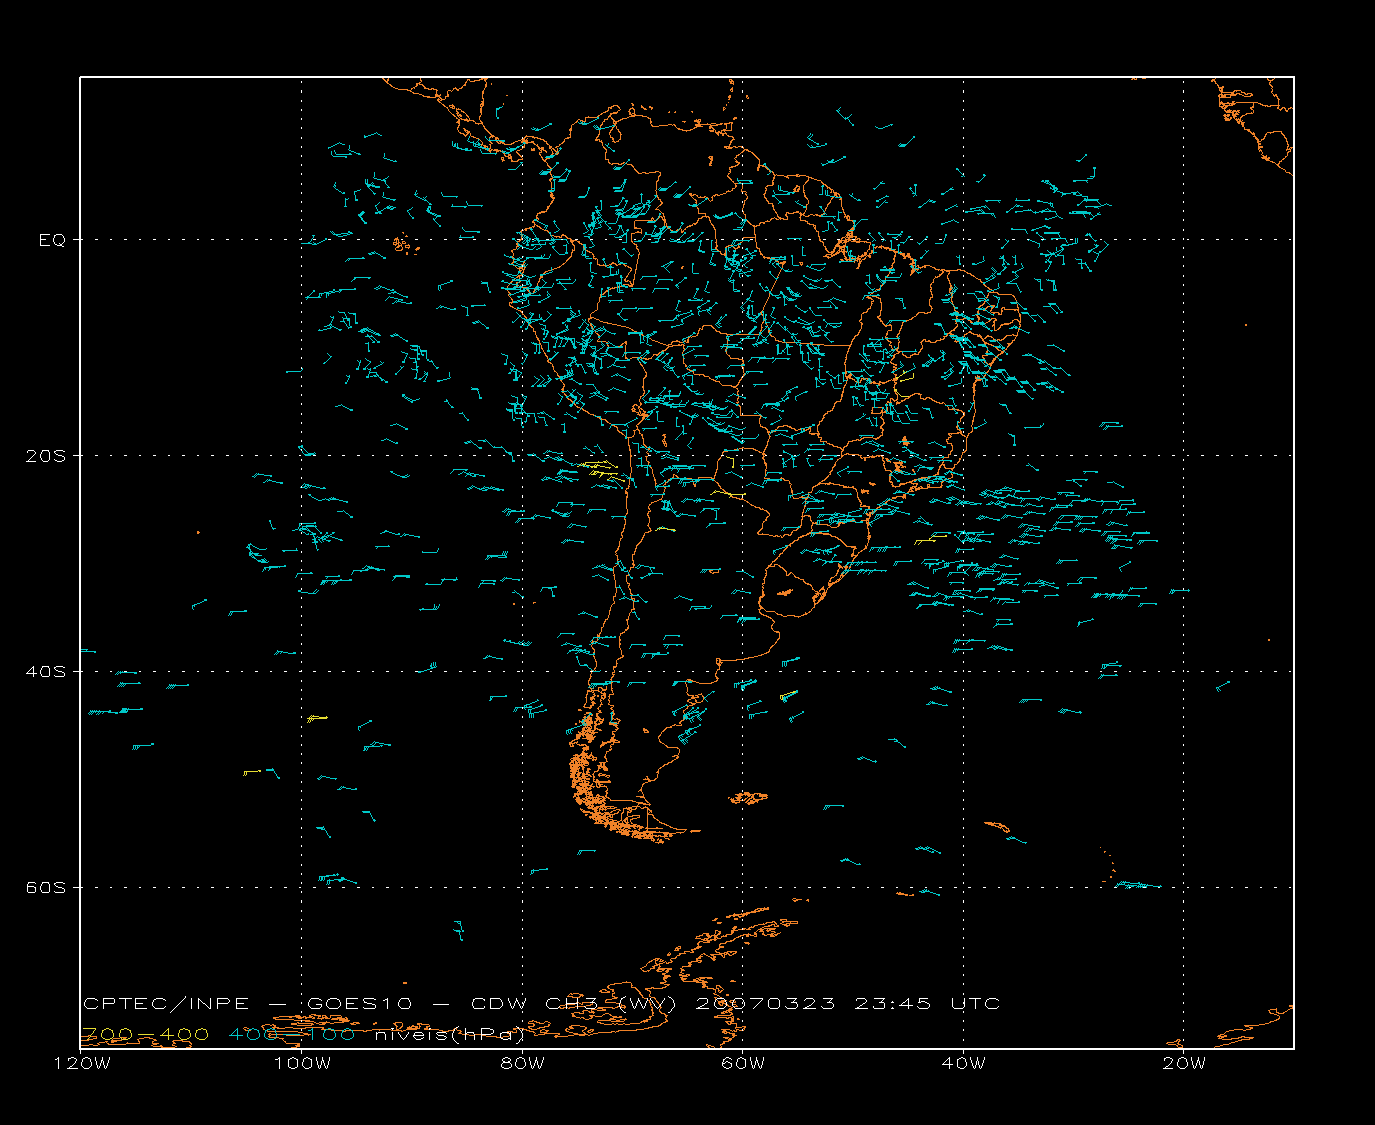Click the 40W longitude label
1375x1125 pixels.
(963, 1063)
